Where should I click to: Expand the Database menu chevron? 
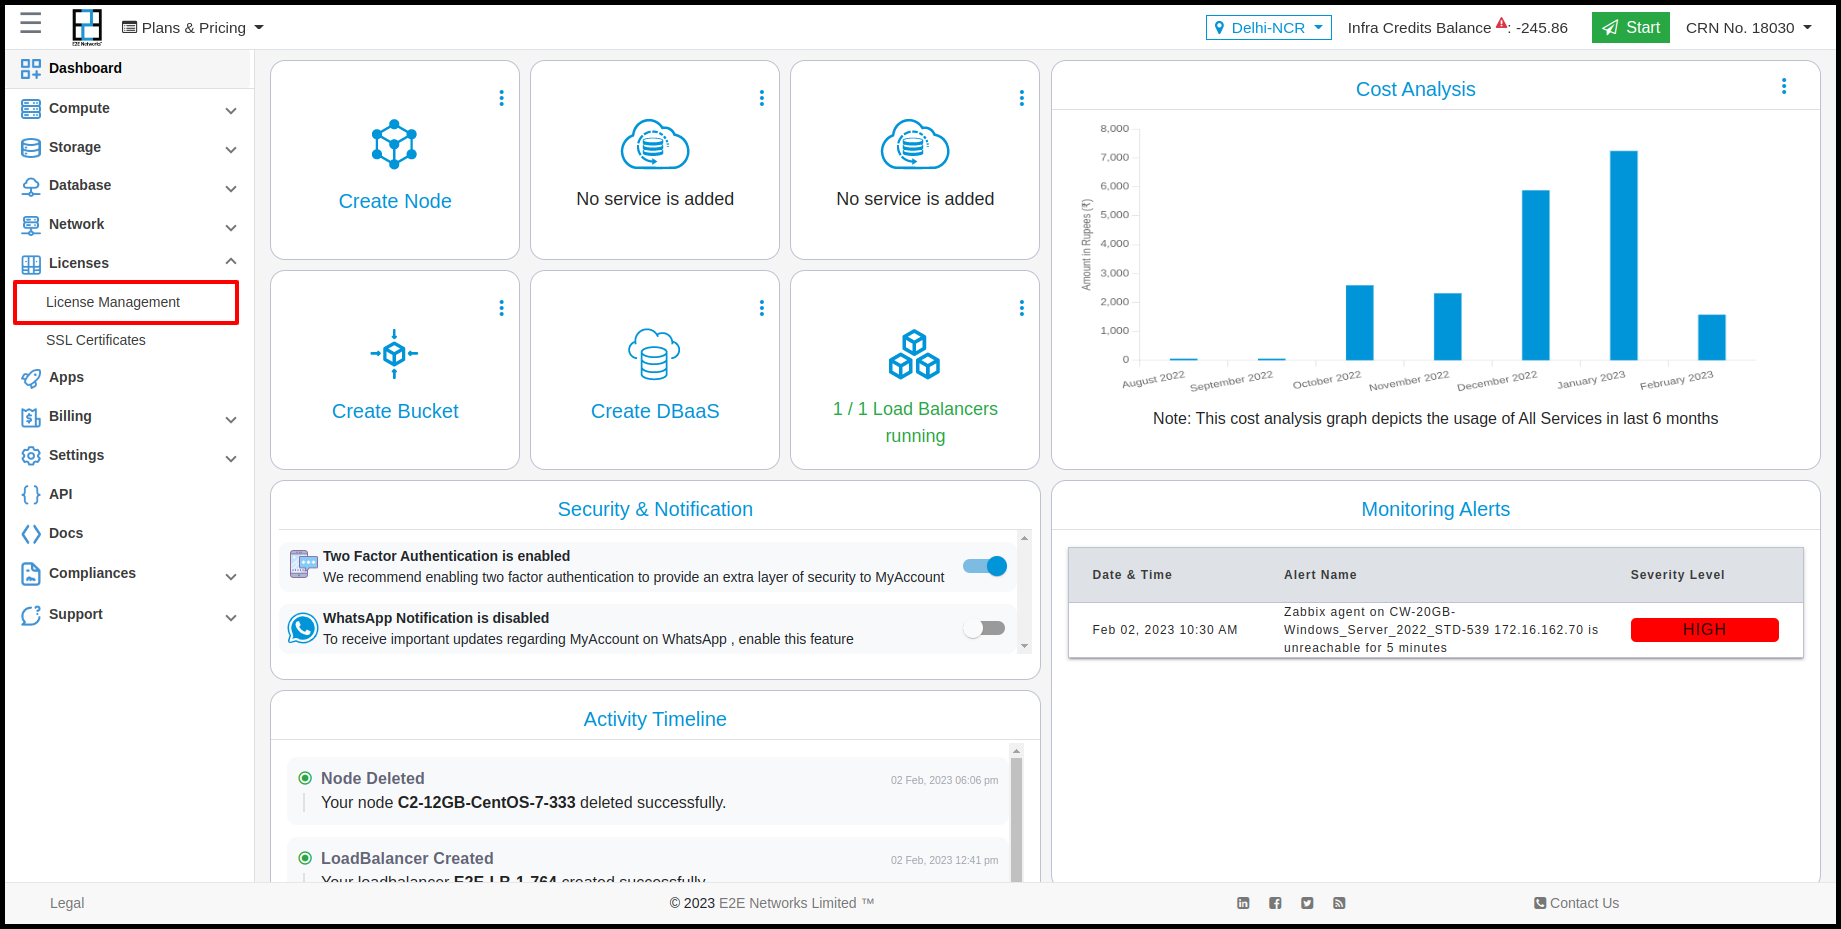click(231, 188)
